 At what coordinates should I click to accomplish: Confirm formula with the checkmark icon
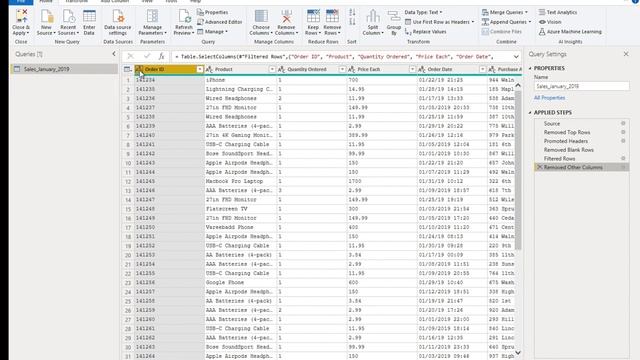click(147, 56)
